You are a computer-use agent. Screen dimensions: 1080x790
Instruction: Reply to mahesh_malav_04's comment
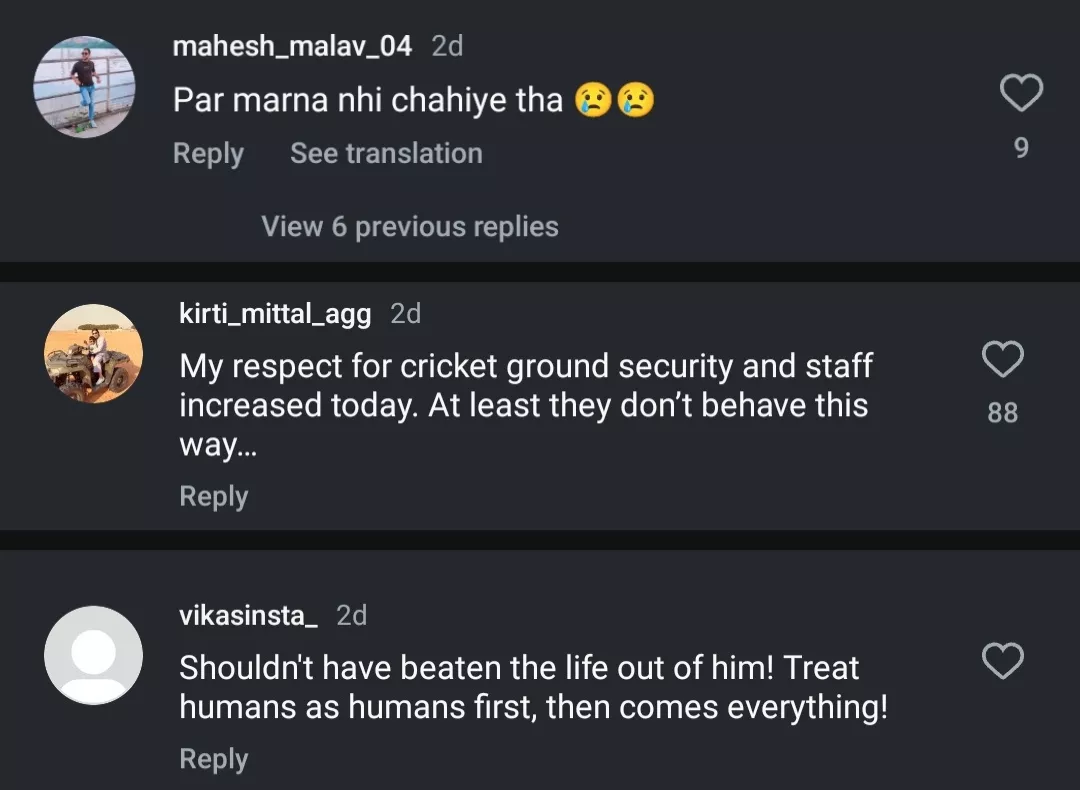[208, 153]
